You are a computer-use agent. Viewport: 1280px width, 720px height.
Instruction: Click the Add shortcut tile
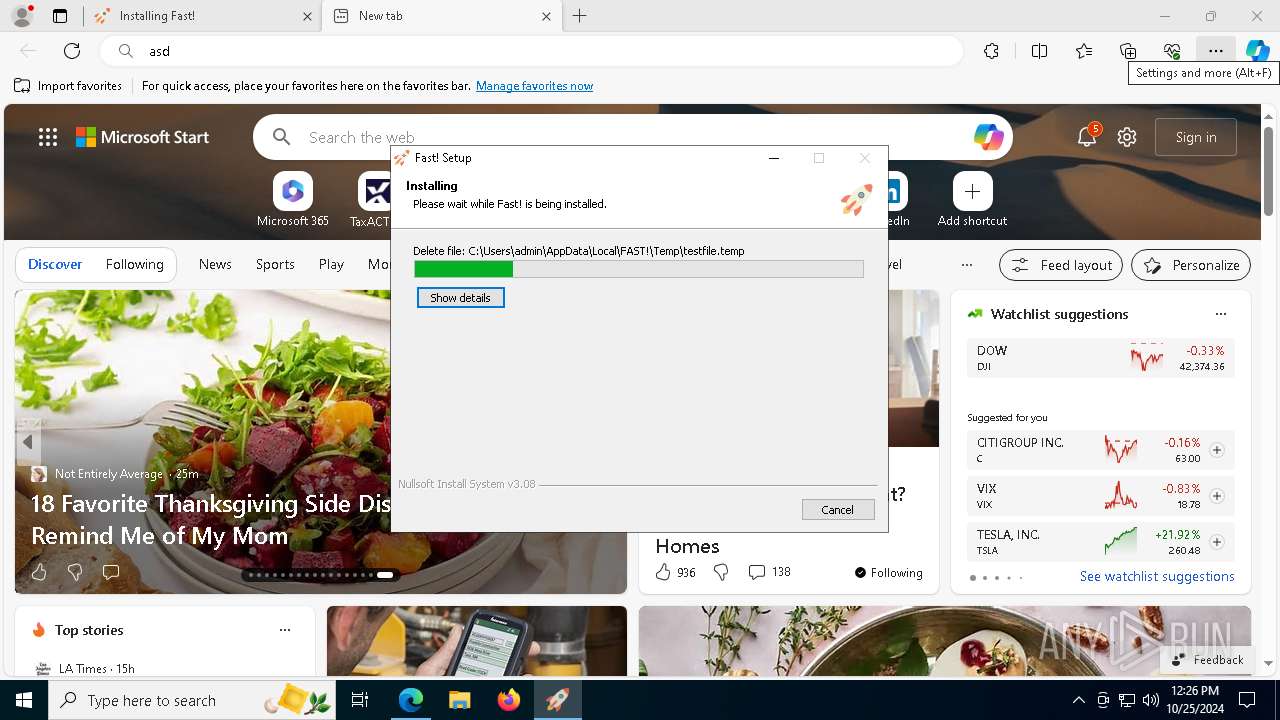click(972, 200)
